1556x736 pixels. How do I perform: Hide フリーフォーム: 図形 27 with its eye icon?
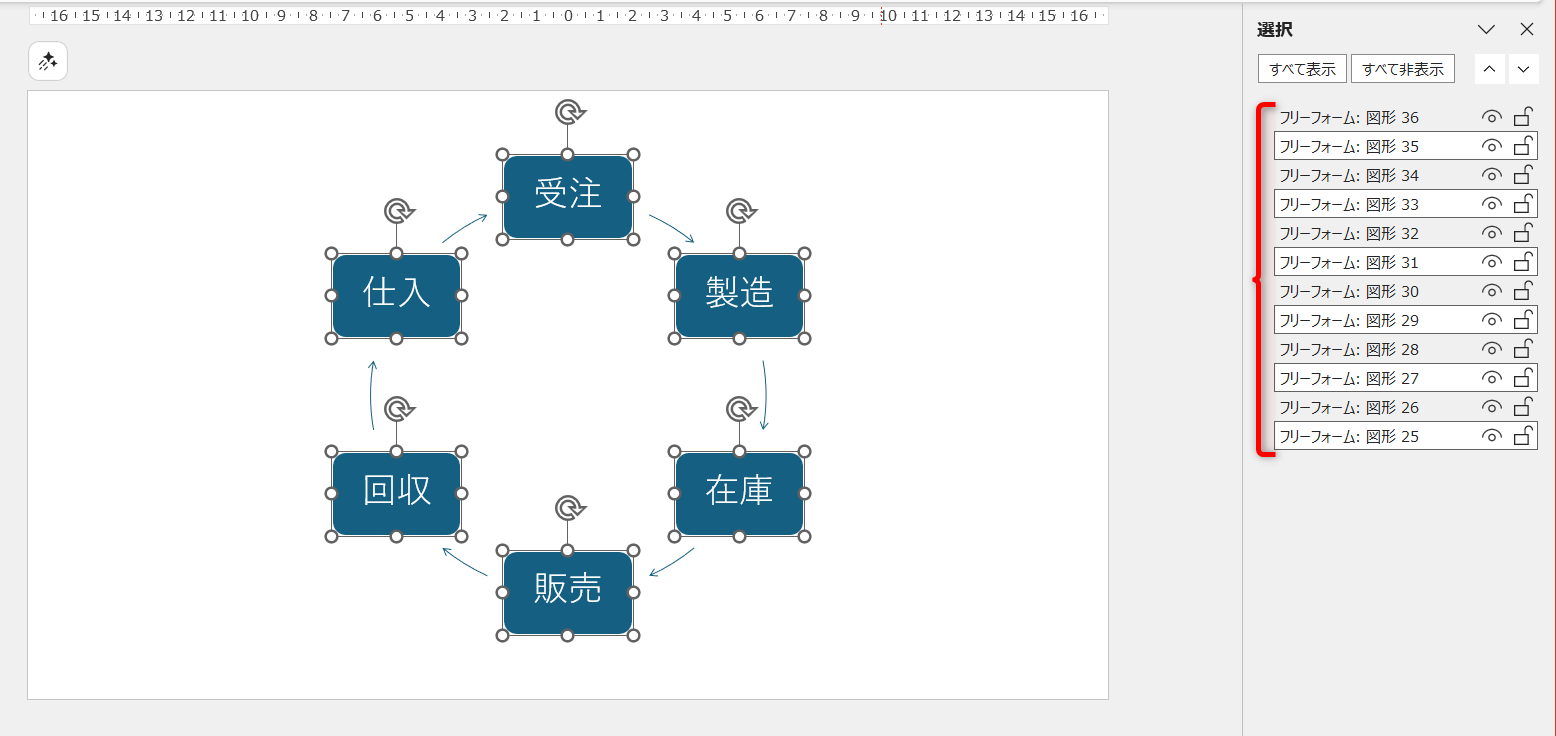point(1491,379)
